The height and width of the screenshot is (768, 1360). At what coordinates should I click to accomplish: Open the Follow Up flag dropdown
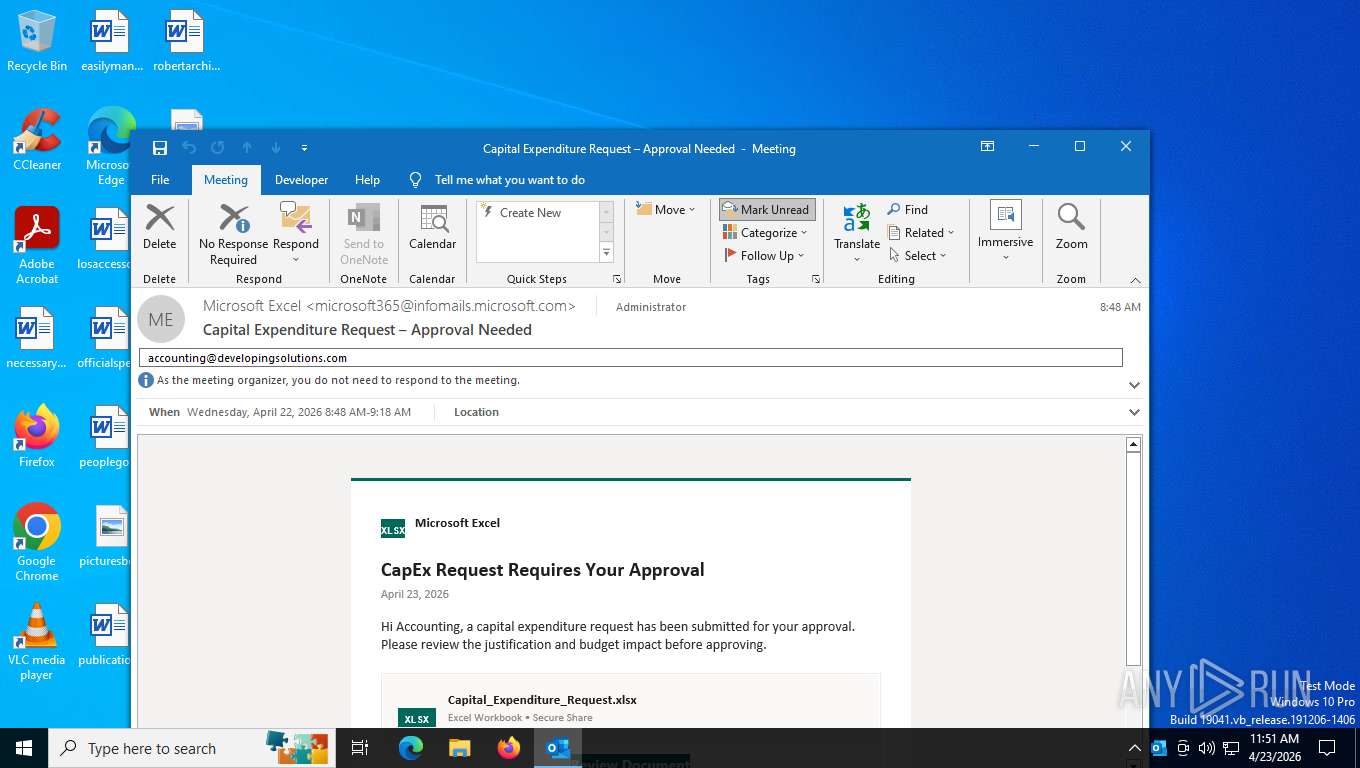[x=765, y=256]
